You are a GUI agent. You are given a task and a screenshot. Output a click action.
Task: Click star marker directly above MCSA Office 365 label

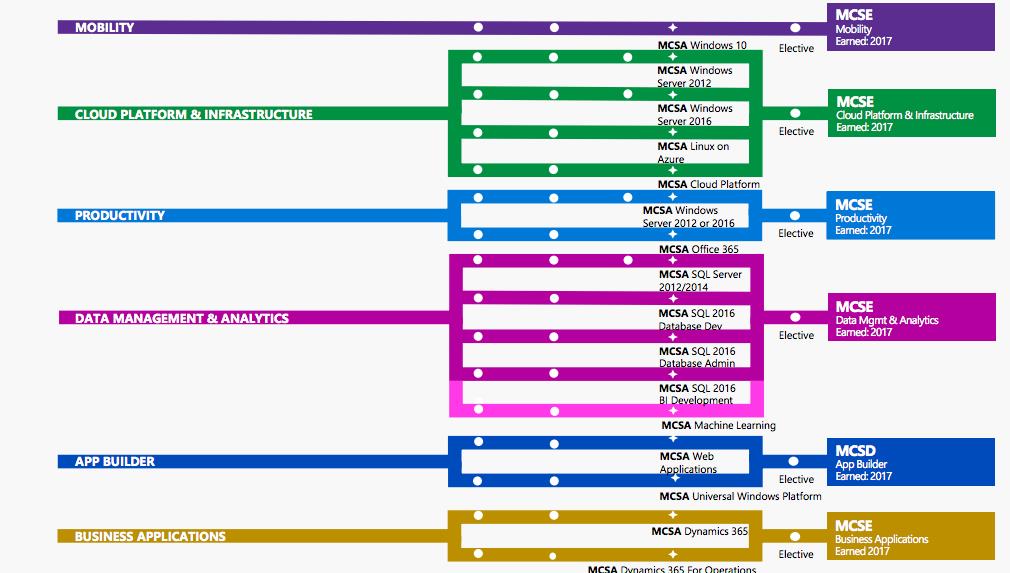(672, 234)
